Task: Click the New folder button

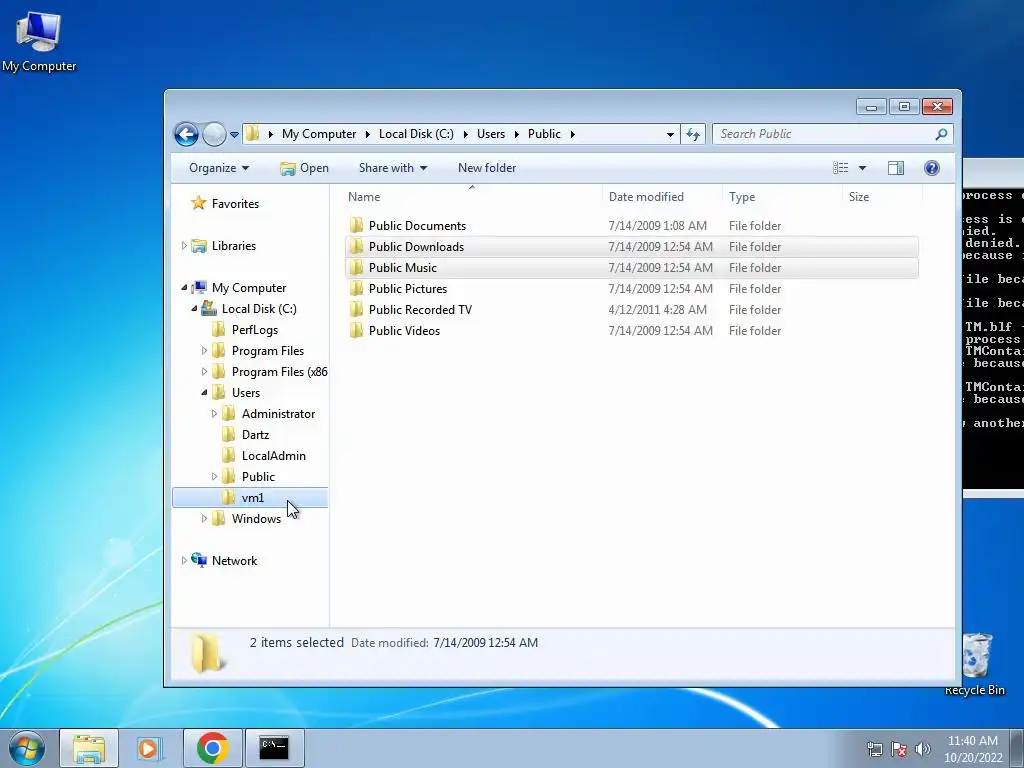Action: tap(487, 168)
